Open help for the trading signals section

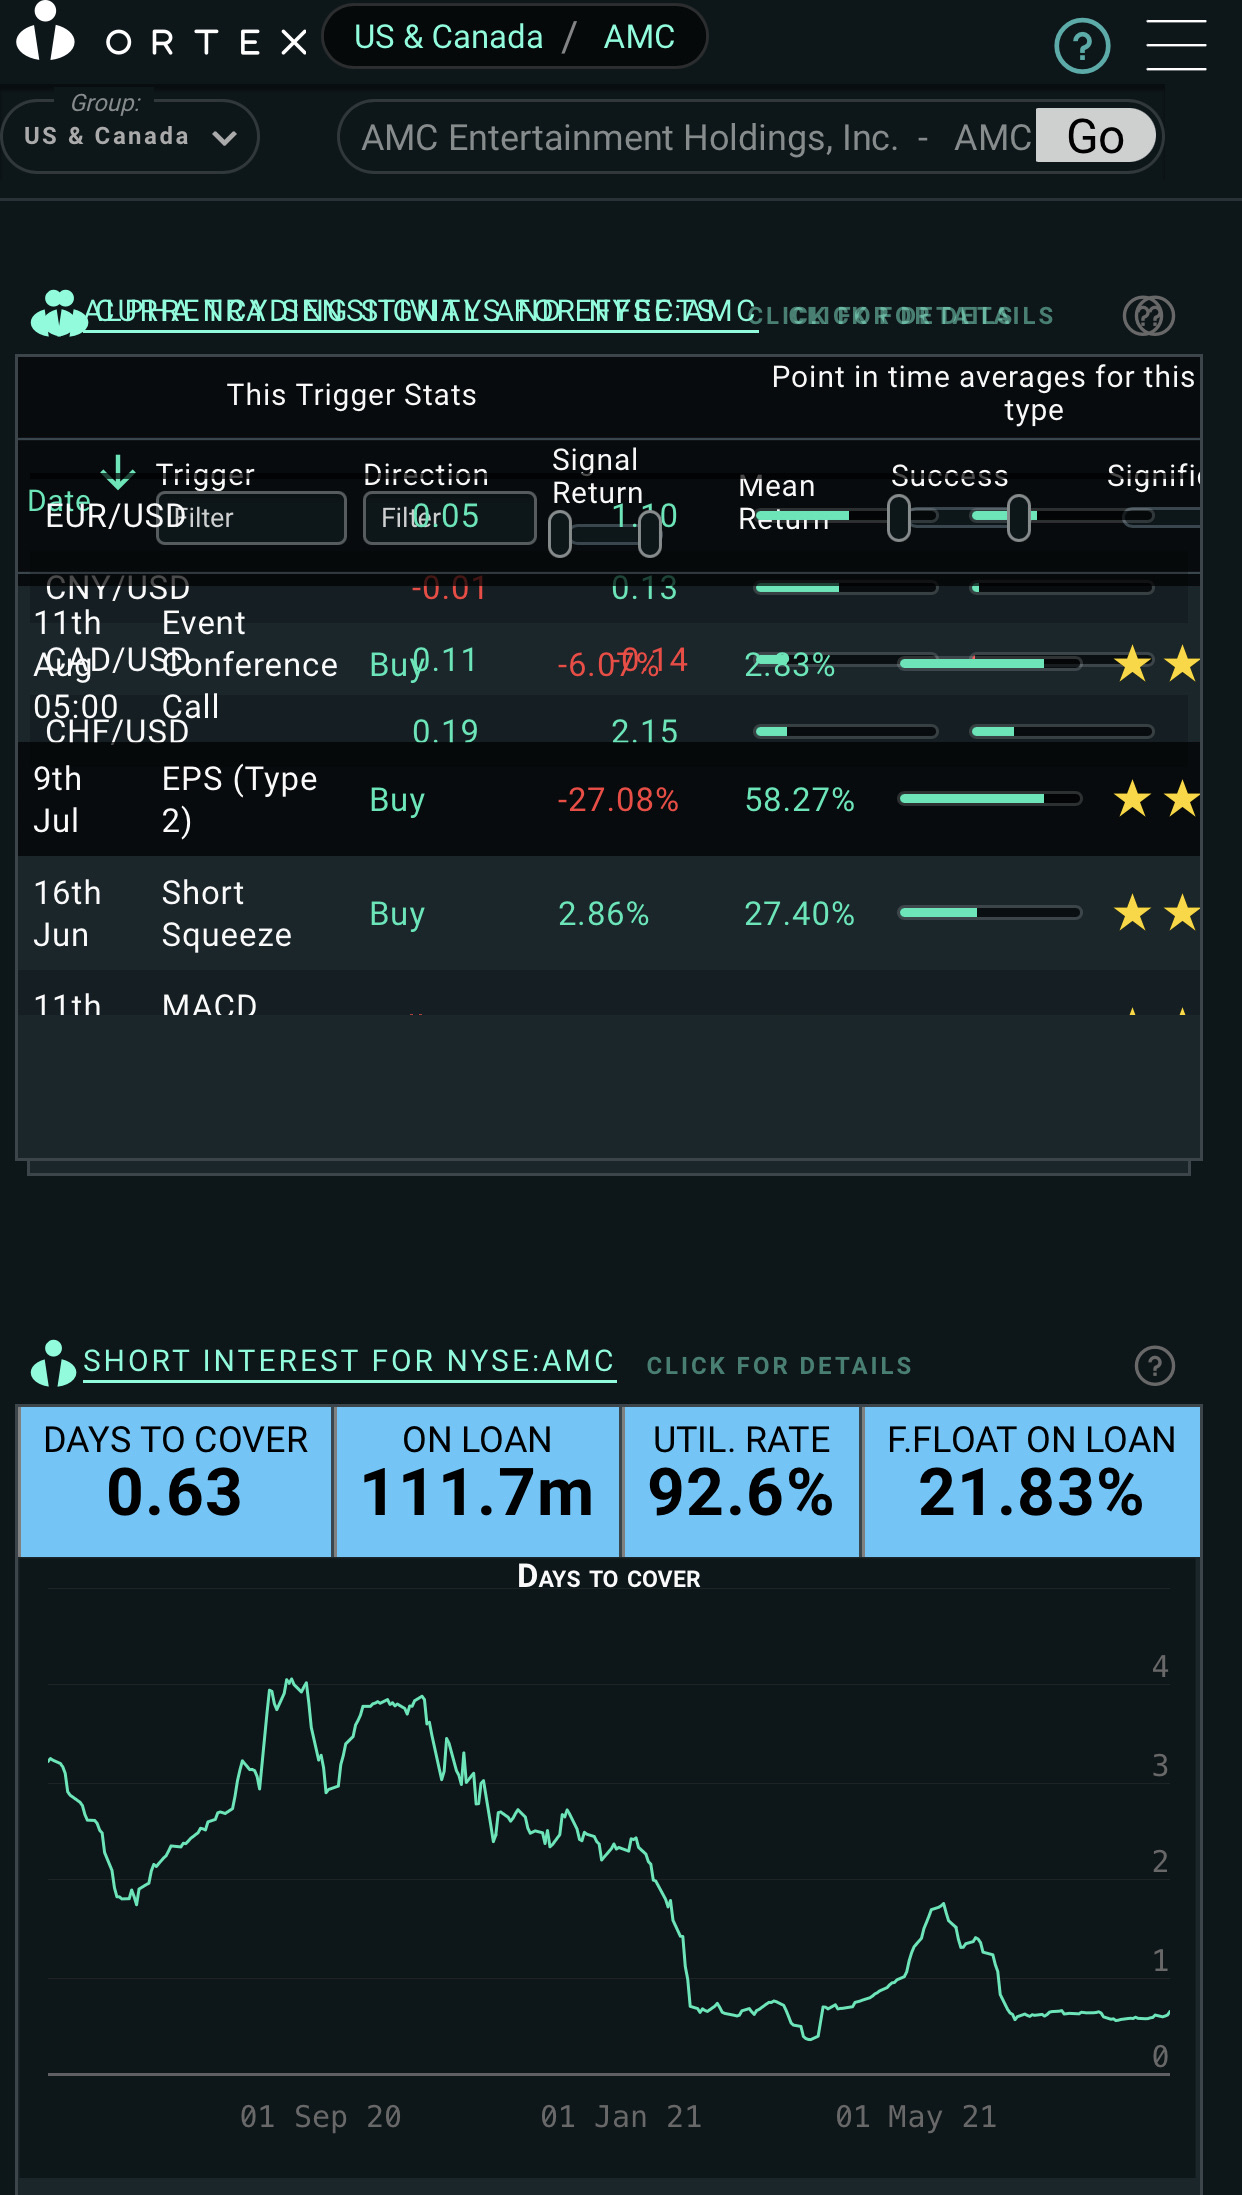point(1148,316)
